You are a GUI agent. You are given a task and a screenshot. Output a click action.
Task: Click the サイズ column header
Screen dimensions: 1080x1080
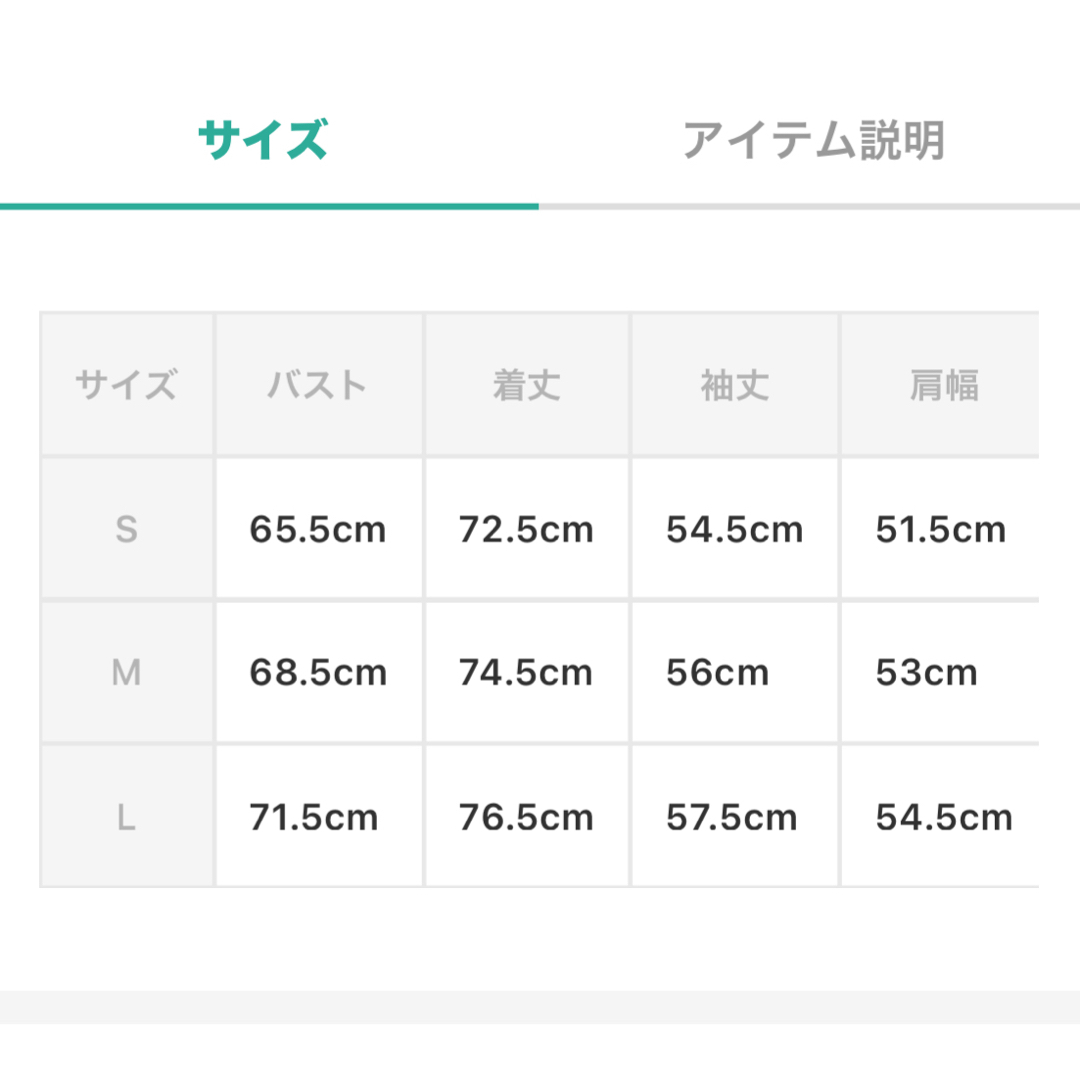pos(126,385)
